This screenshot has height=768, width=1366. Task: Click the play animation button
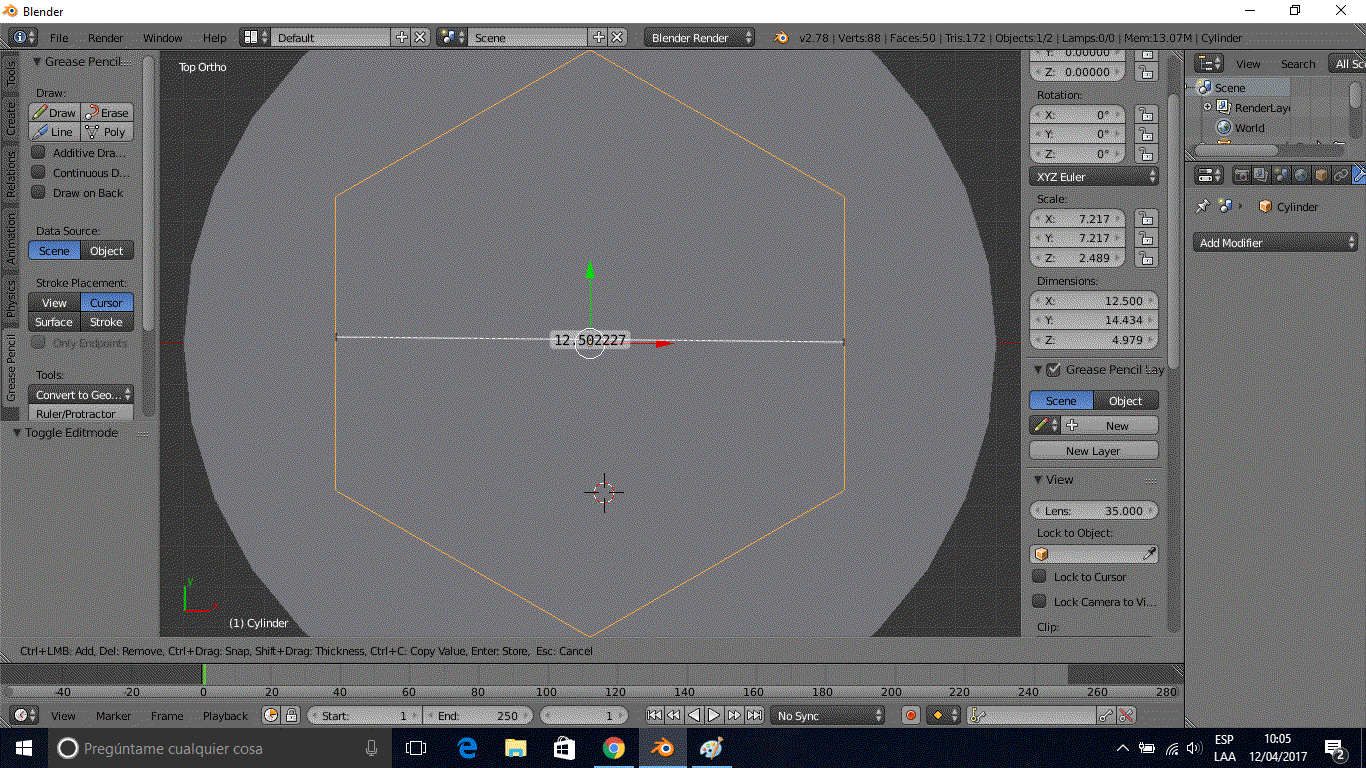pyautogui.click(x=714, y=715)
